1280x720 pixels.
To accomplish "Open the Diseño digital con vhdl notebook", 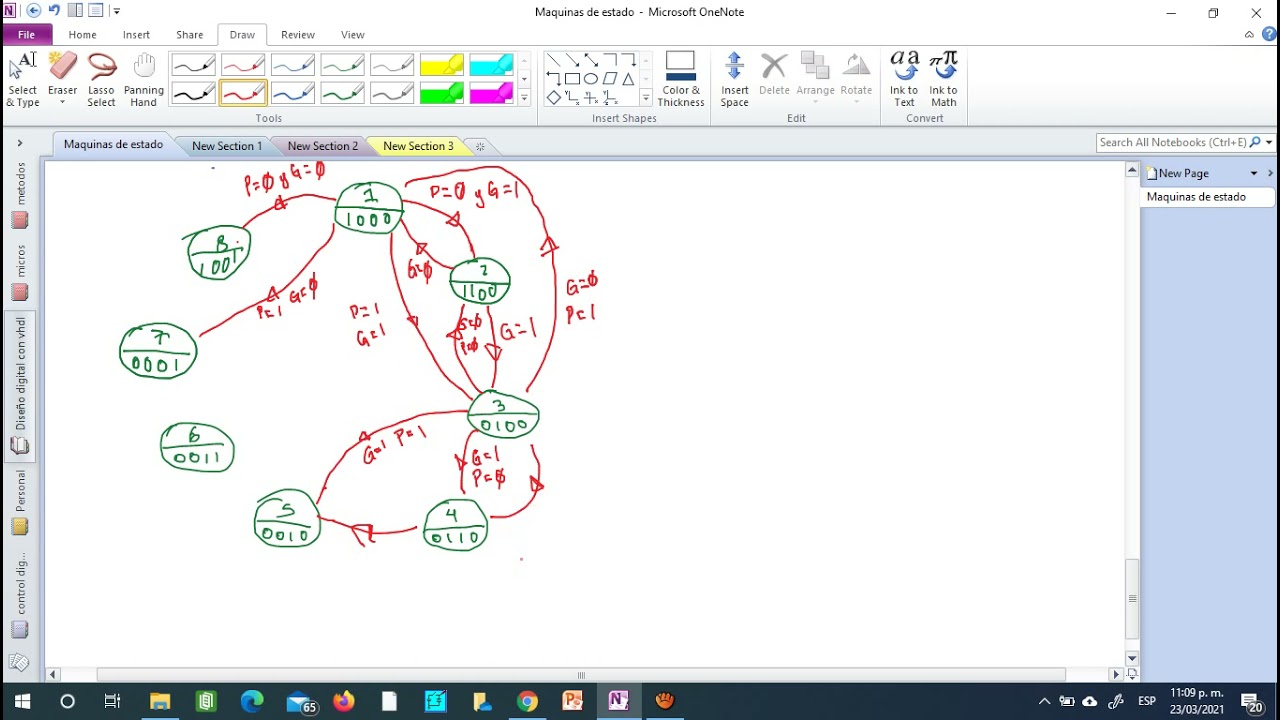I will tap(20, 387).
